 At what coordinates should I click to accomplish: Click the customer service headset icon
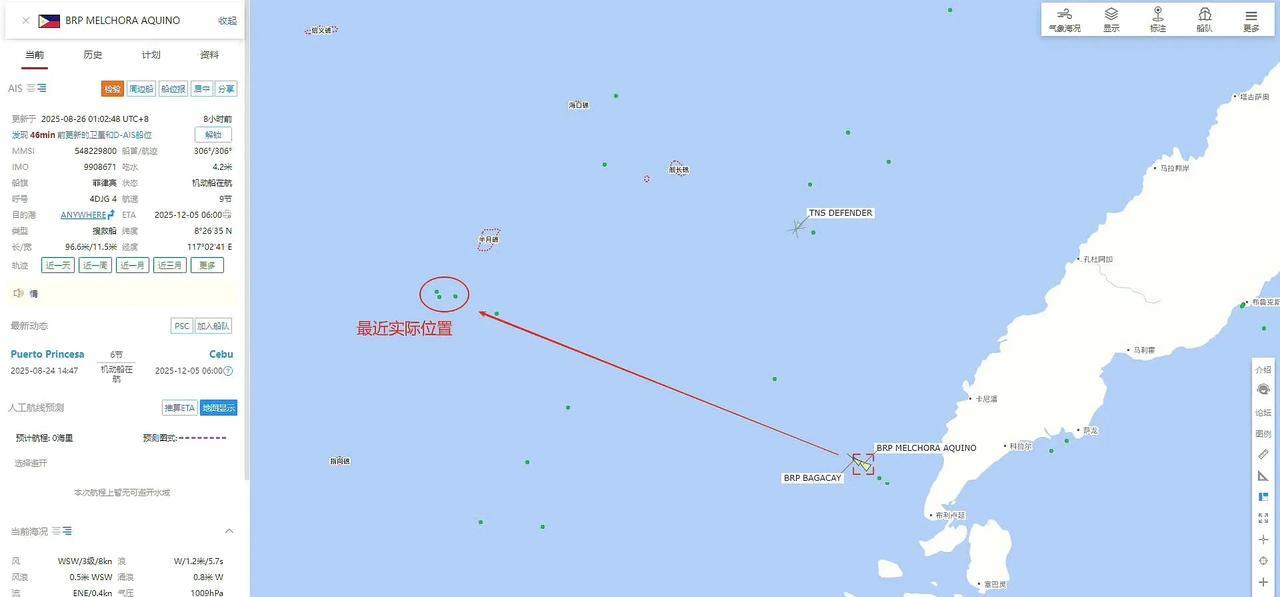point(1263,390)
